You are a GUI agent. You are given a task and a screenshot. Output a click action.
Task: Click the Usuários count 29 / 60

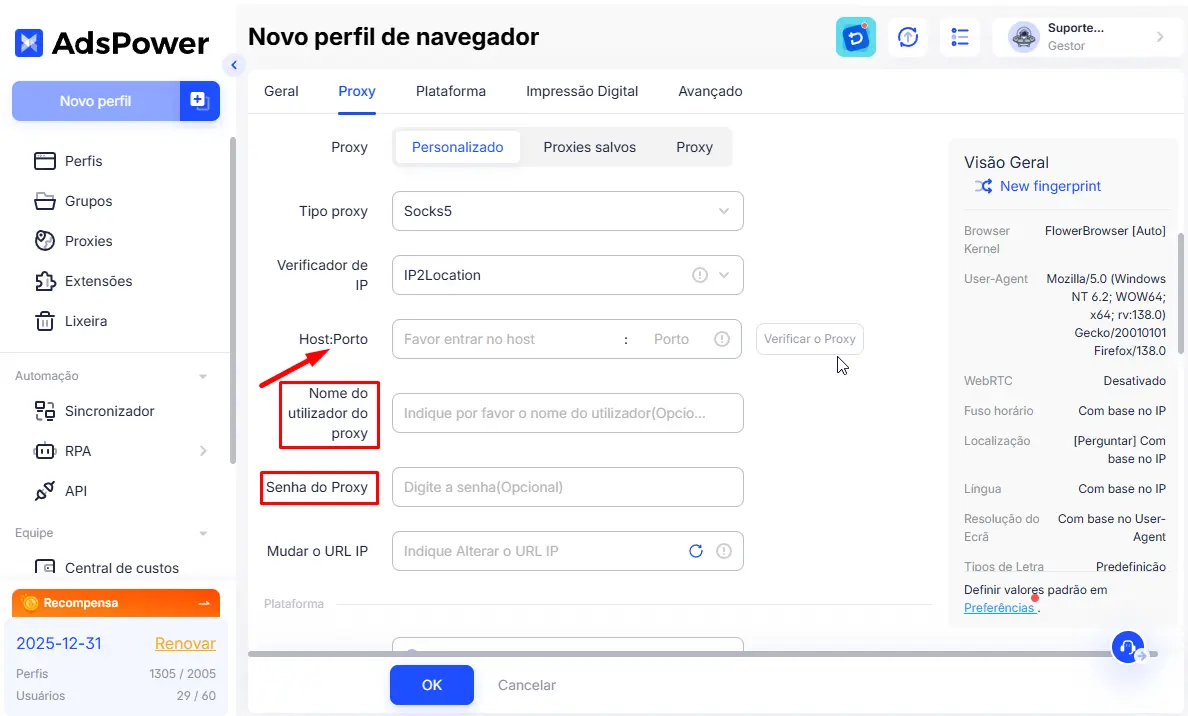pos(196,696)
